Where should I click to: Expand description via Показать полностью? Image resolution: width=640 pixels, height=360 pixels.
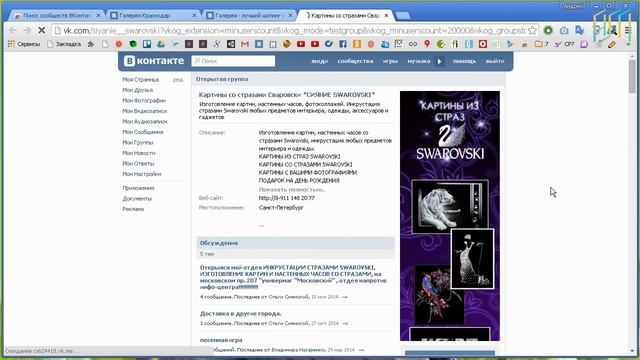coord(292,189)
